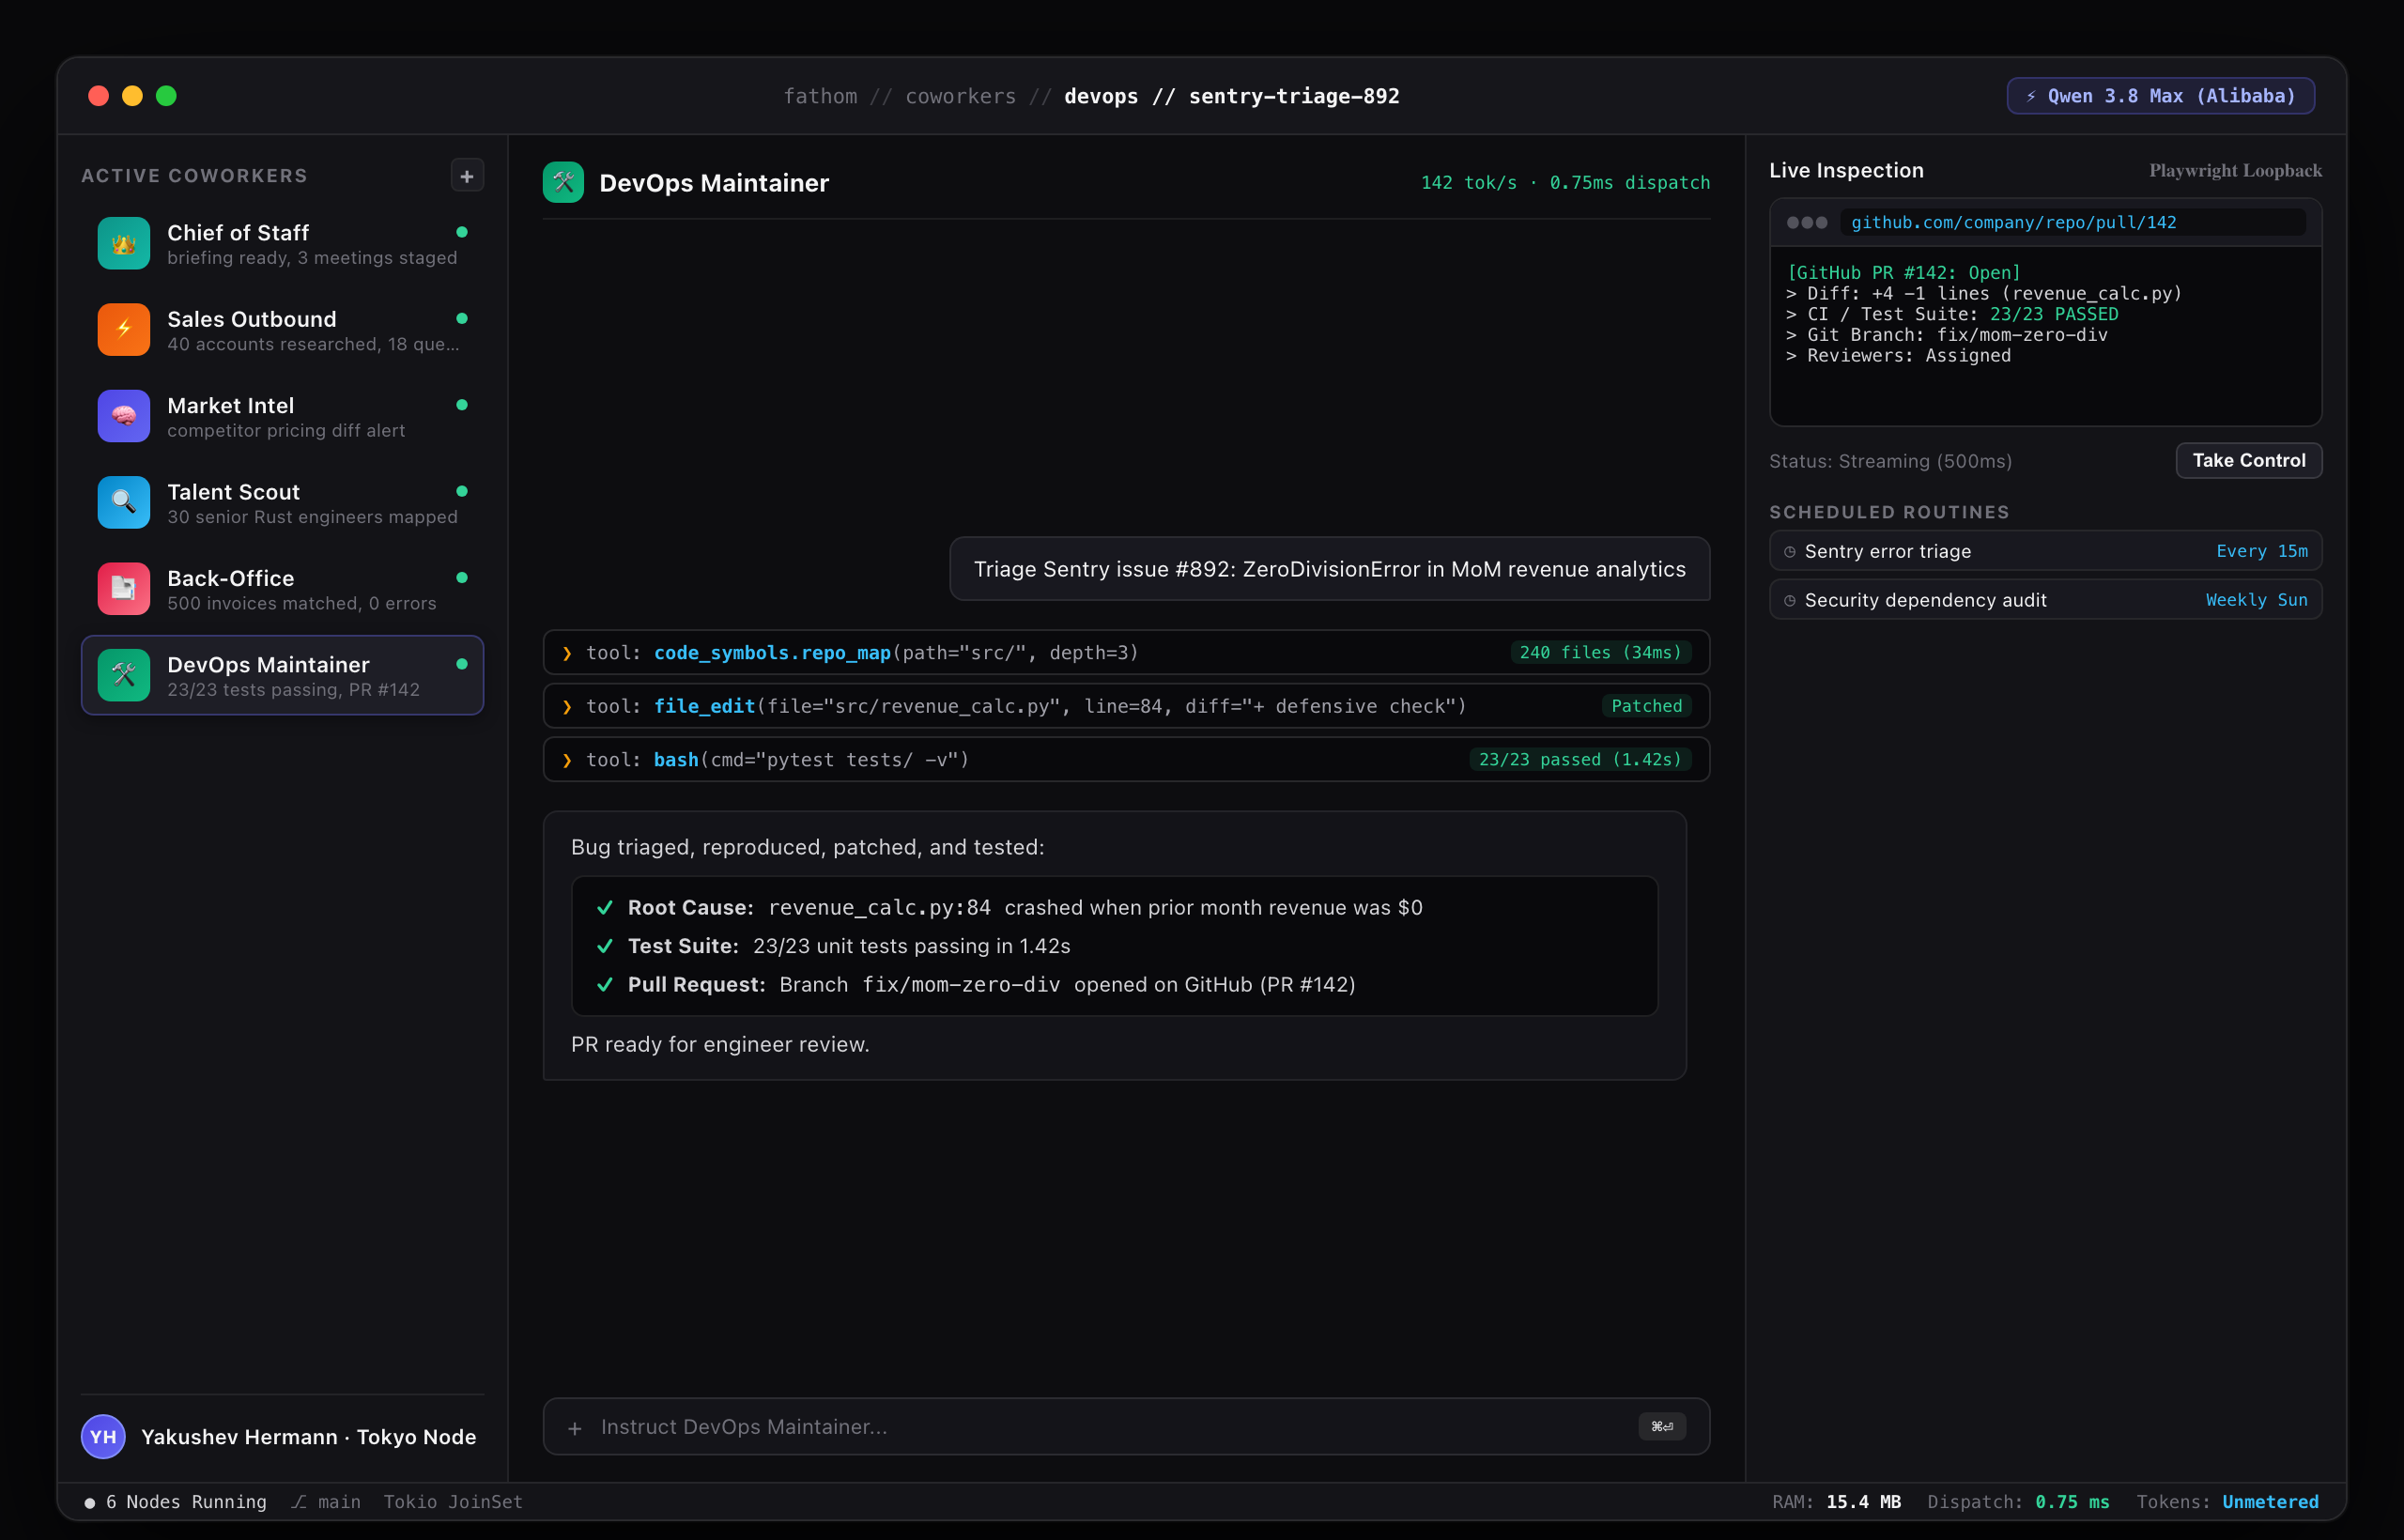Select the Talent Scout coworker
Viewport: 2404px width, 1540px height.
(282, 502)
